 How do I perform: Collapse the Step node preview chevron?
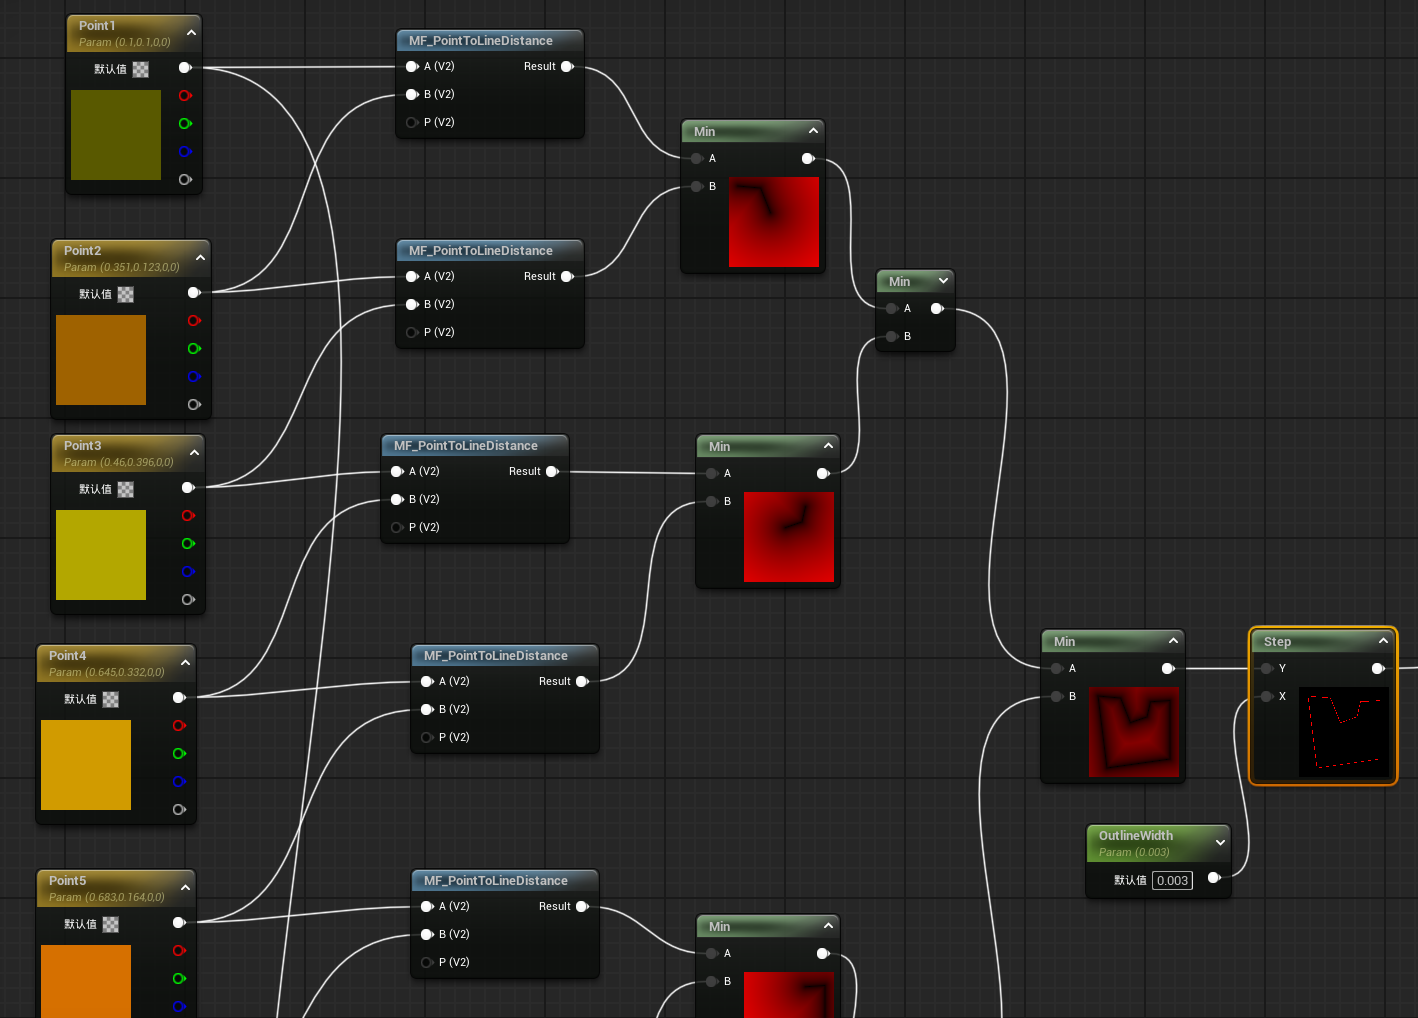click(x=1383, y=641)
